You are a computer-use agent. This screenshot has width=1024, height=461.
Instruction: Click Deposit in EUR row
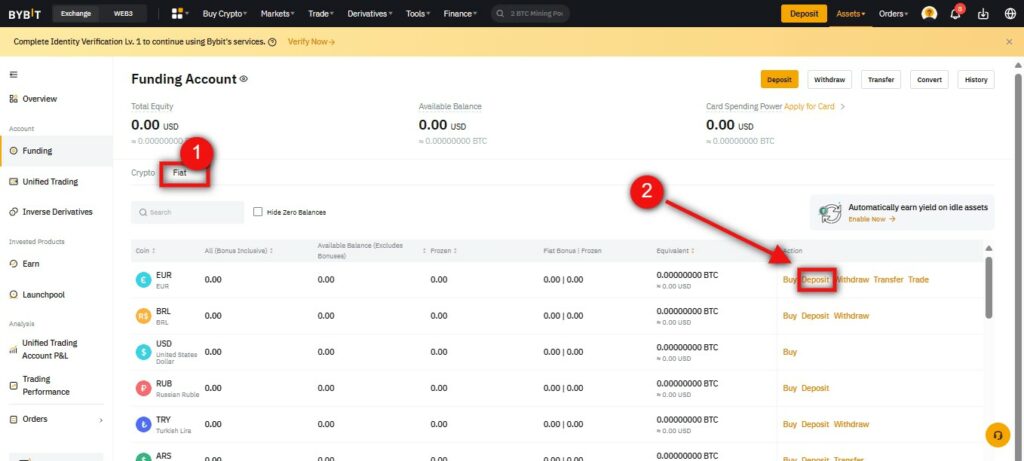816,279
